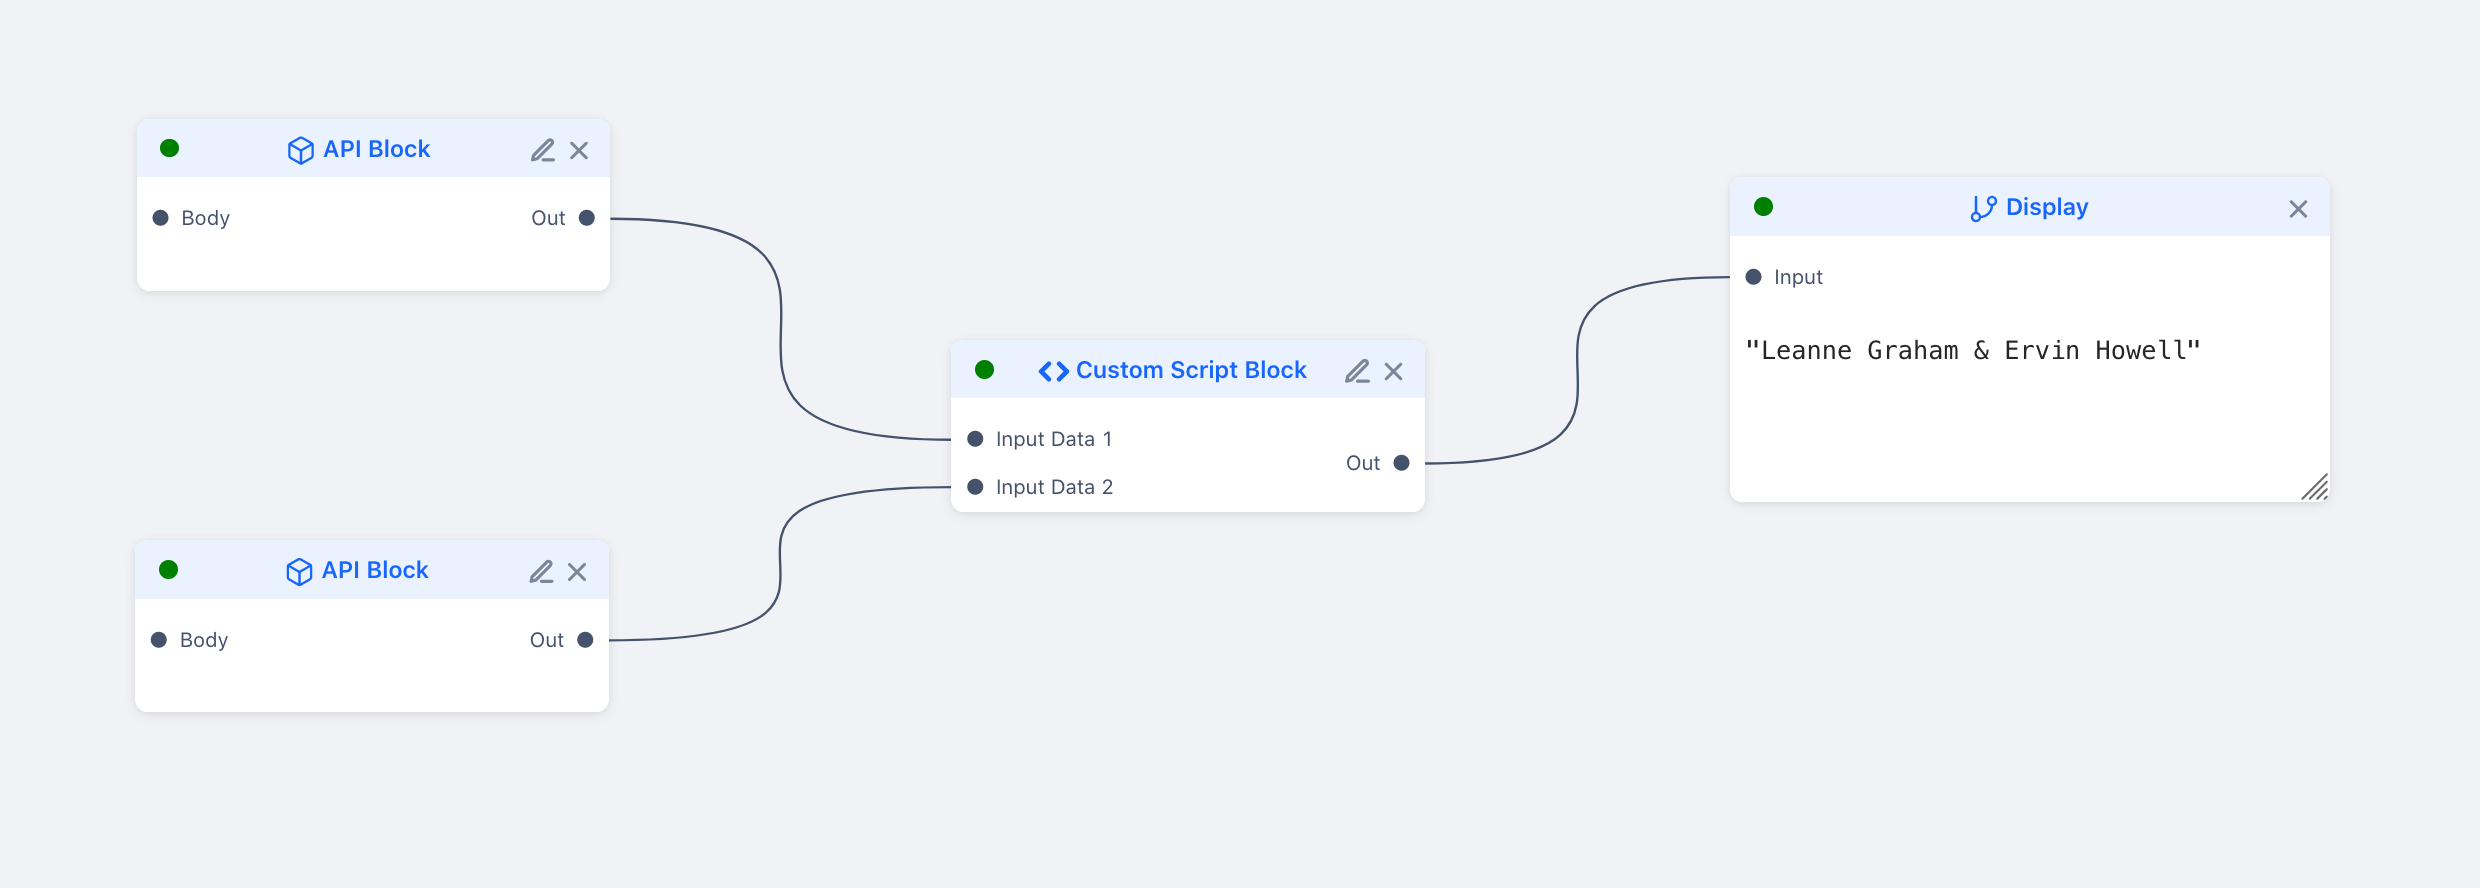This screenshot has height=888, width=2480.
Task: Click the stethoscope icon on the Display header
Action: pyautogui.click(x=1984, y=207)
